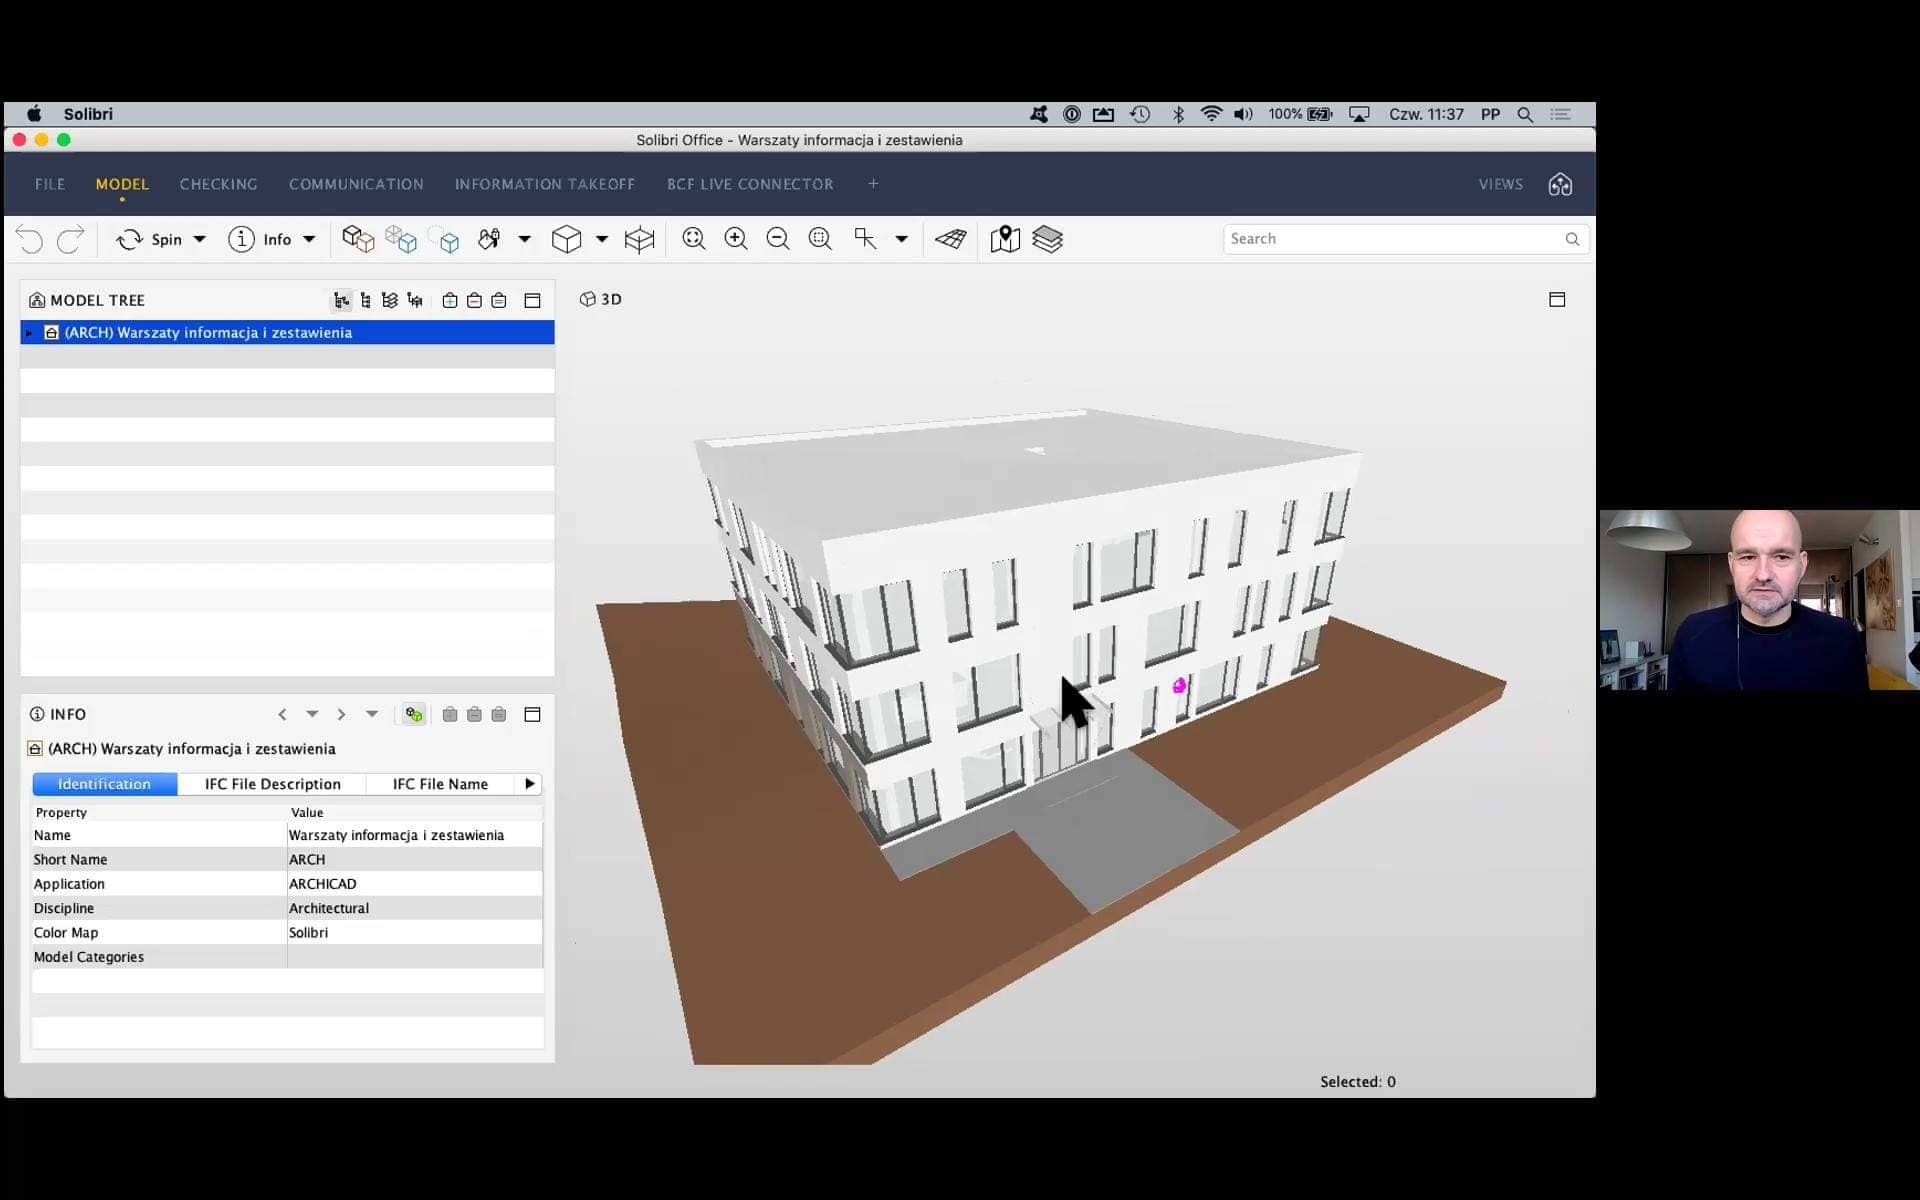Switch to the CHECKING tab
The image size is (1920, 1200).
218,184
